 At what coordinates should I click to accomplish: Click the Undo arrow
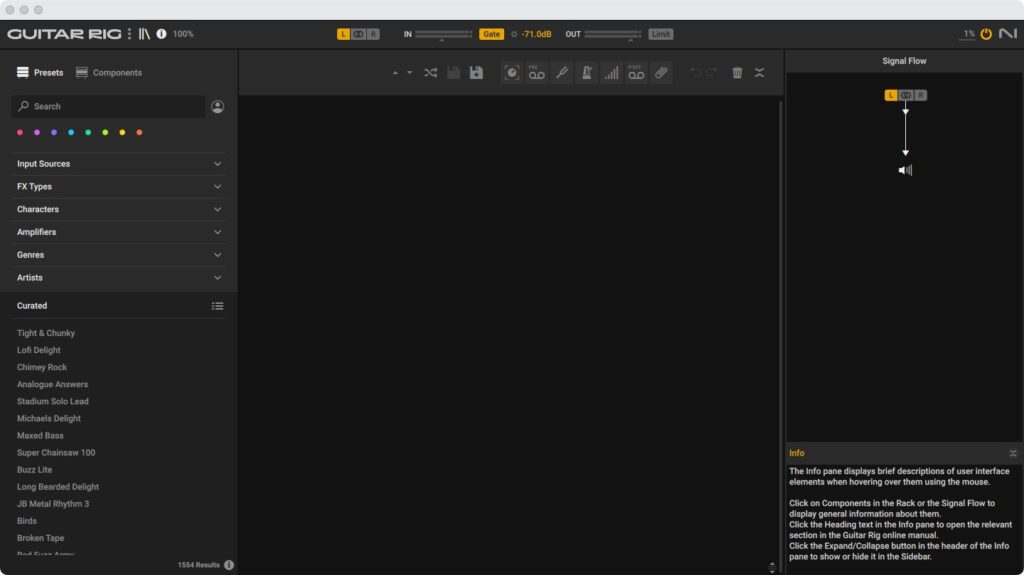coord(696,72)
